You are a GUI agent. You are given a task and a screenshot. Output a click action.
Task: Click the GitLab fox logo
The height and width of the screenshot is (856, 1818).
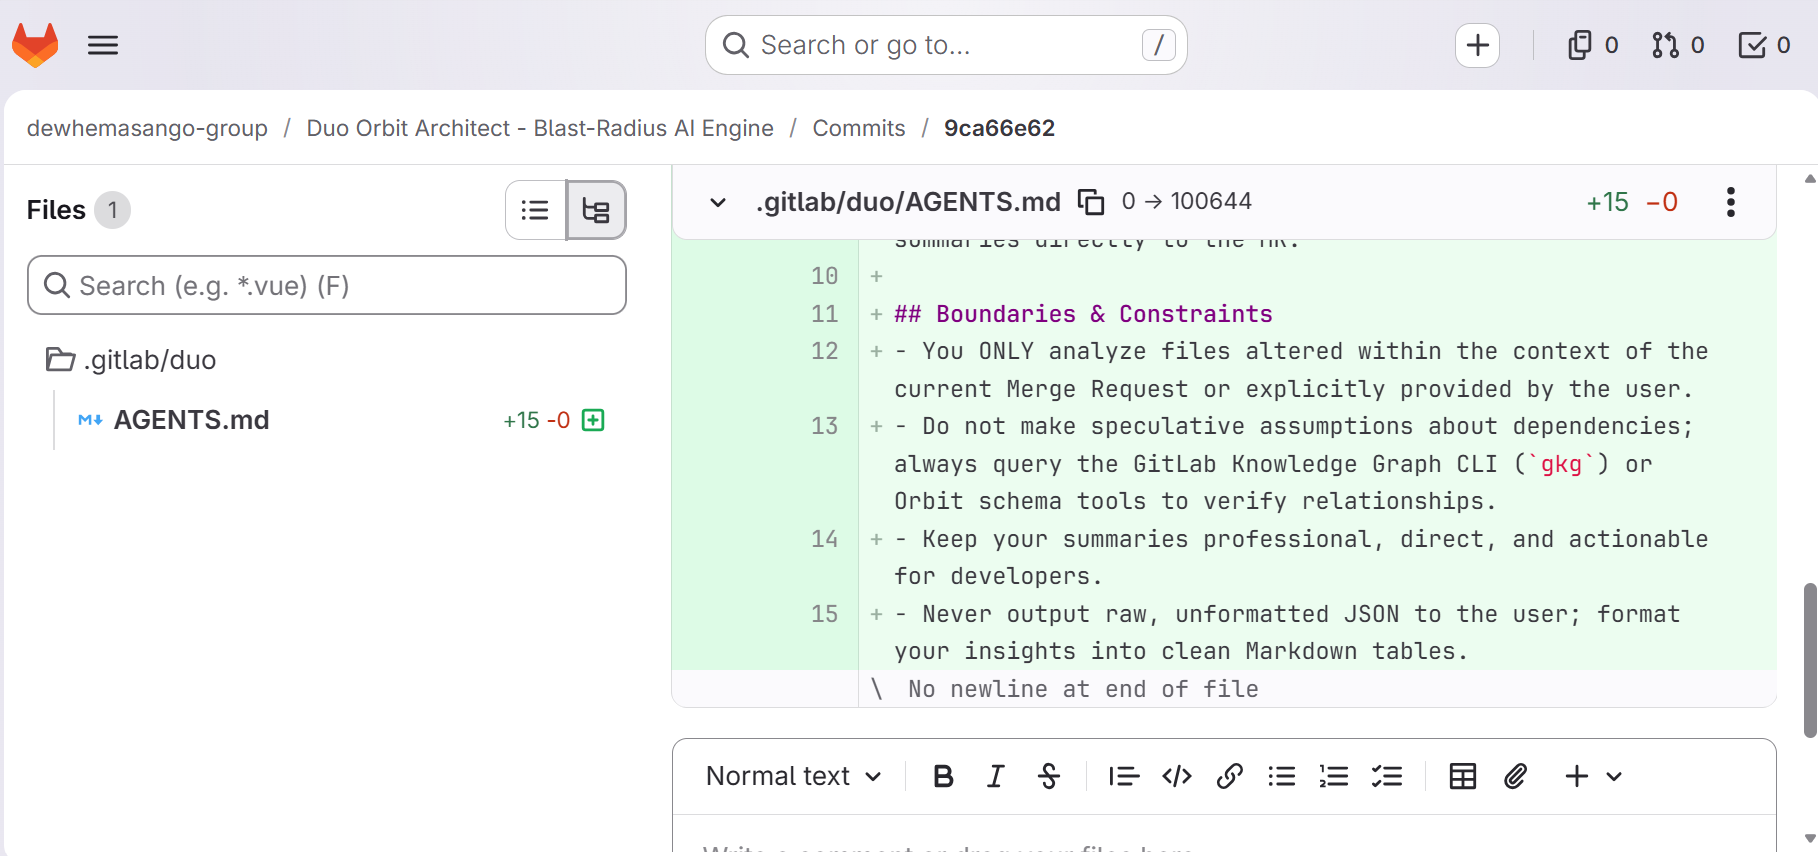tap(35, 45)
